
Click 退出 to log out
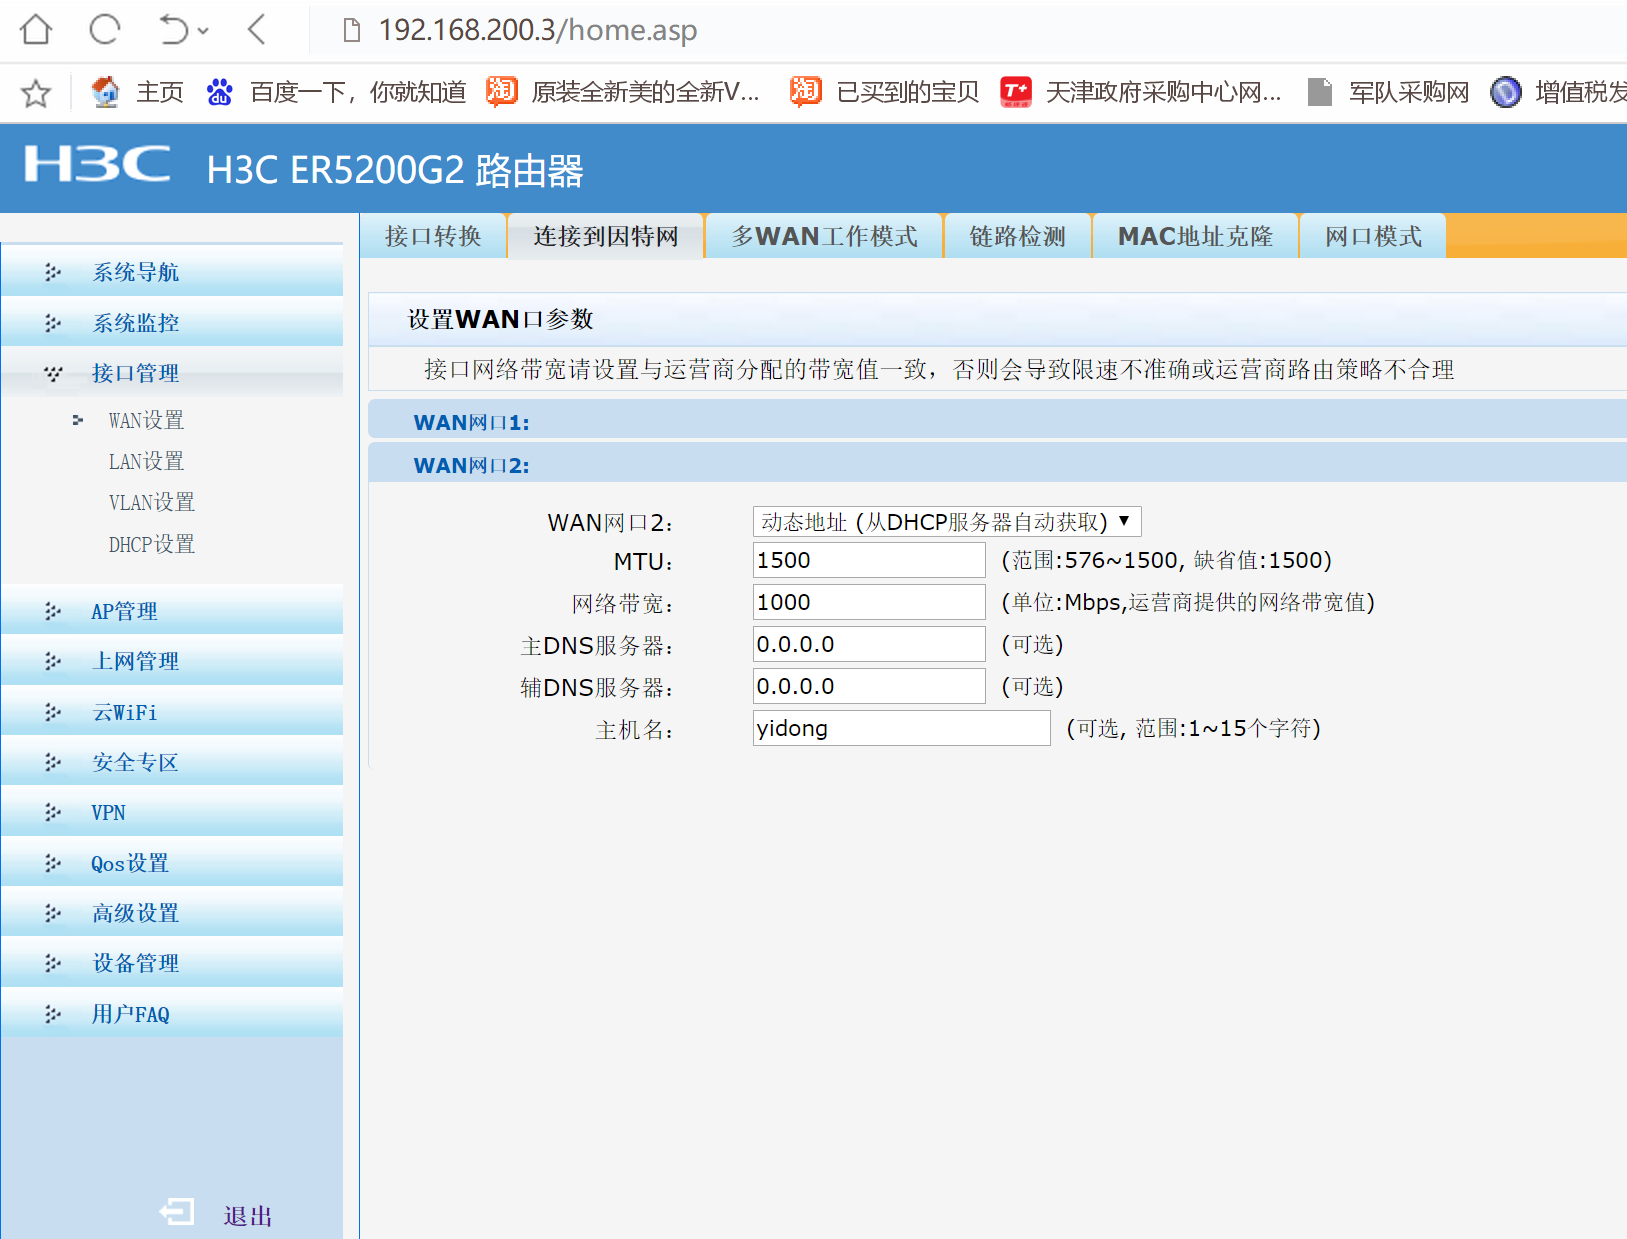(248, 1216)
